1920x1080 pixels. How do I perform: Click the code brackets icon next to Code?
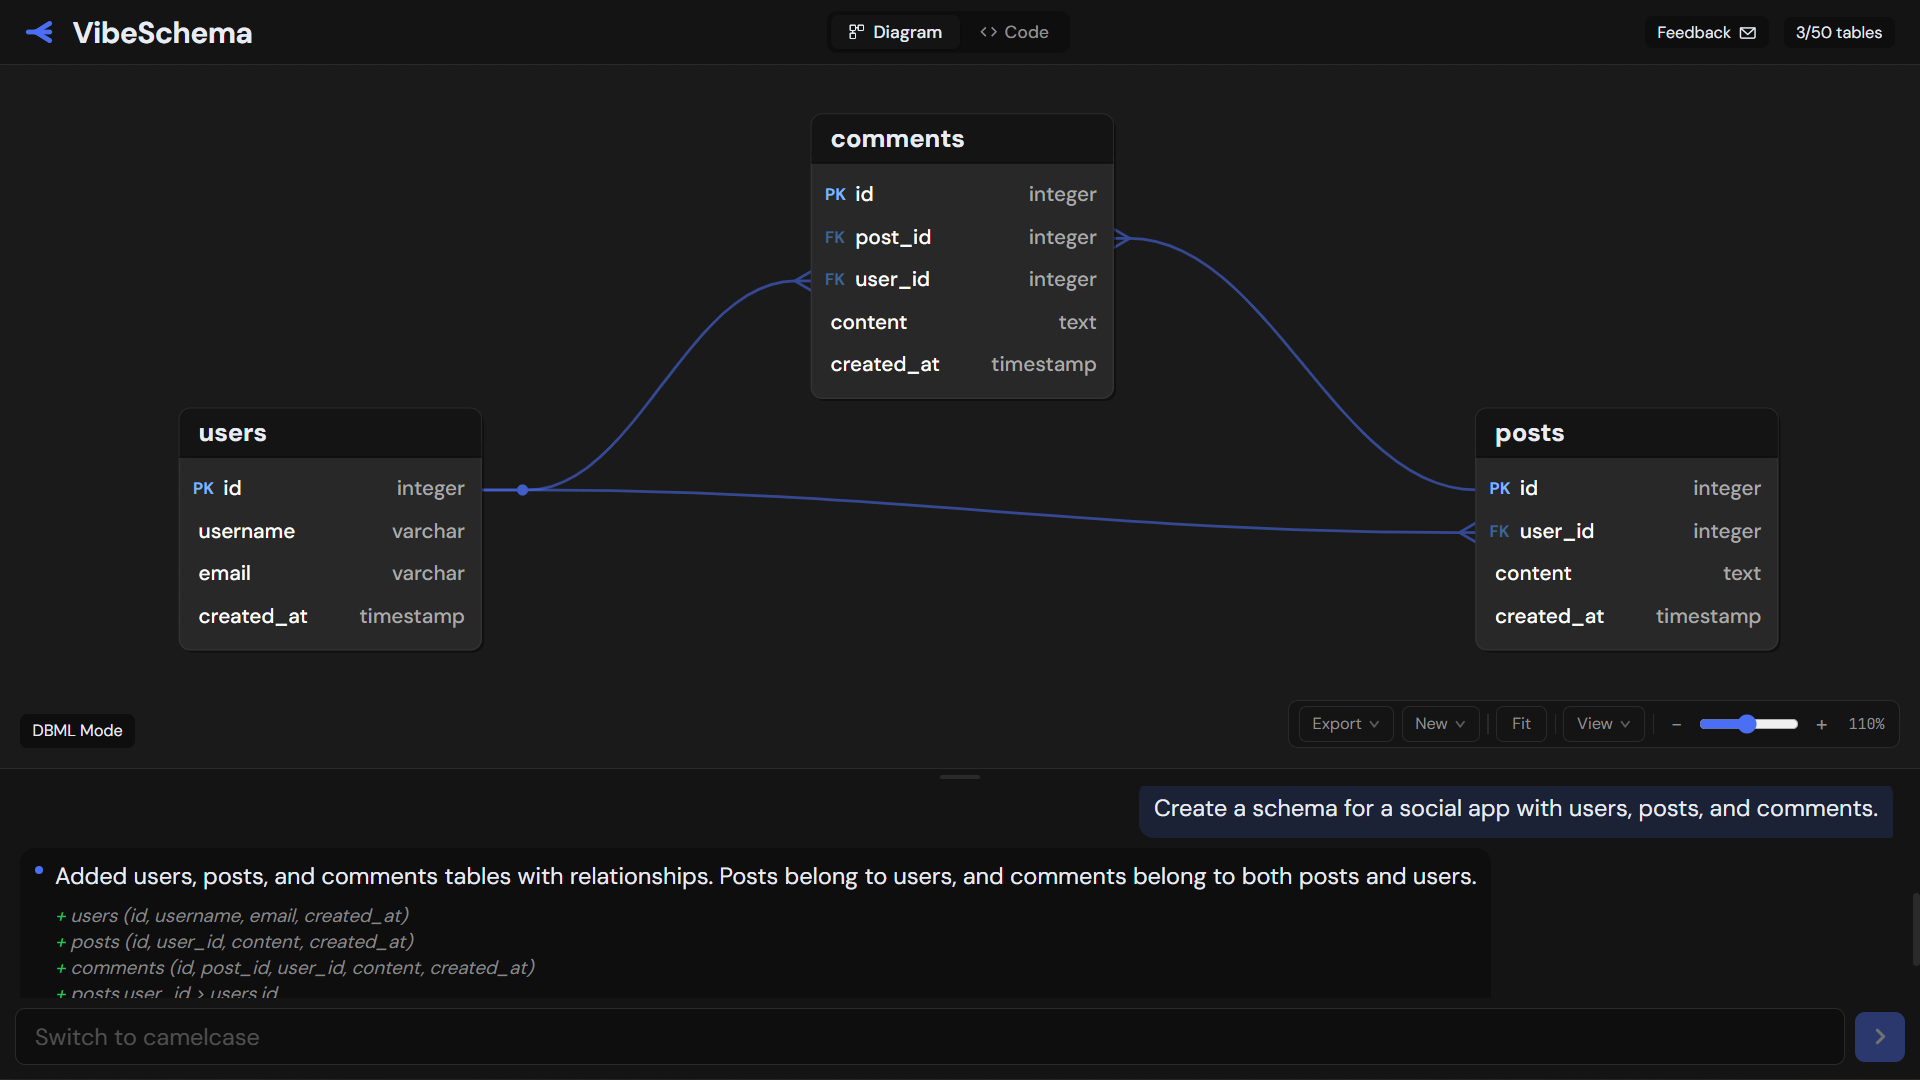coord(988,31)
